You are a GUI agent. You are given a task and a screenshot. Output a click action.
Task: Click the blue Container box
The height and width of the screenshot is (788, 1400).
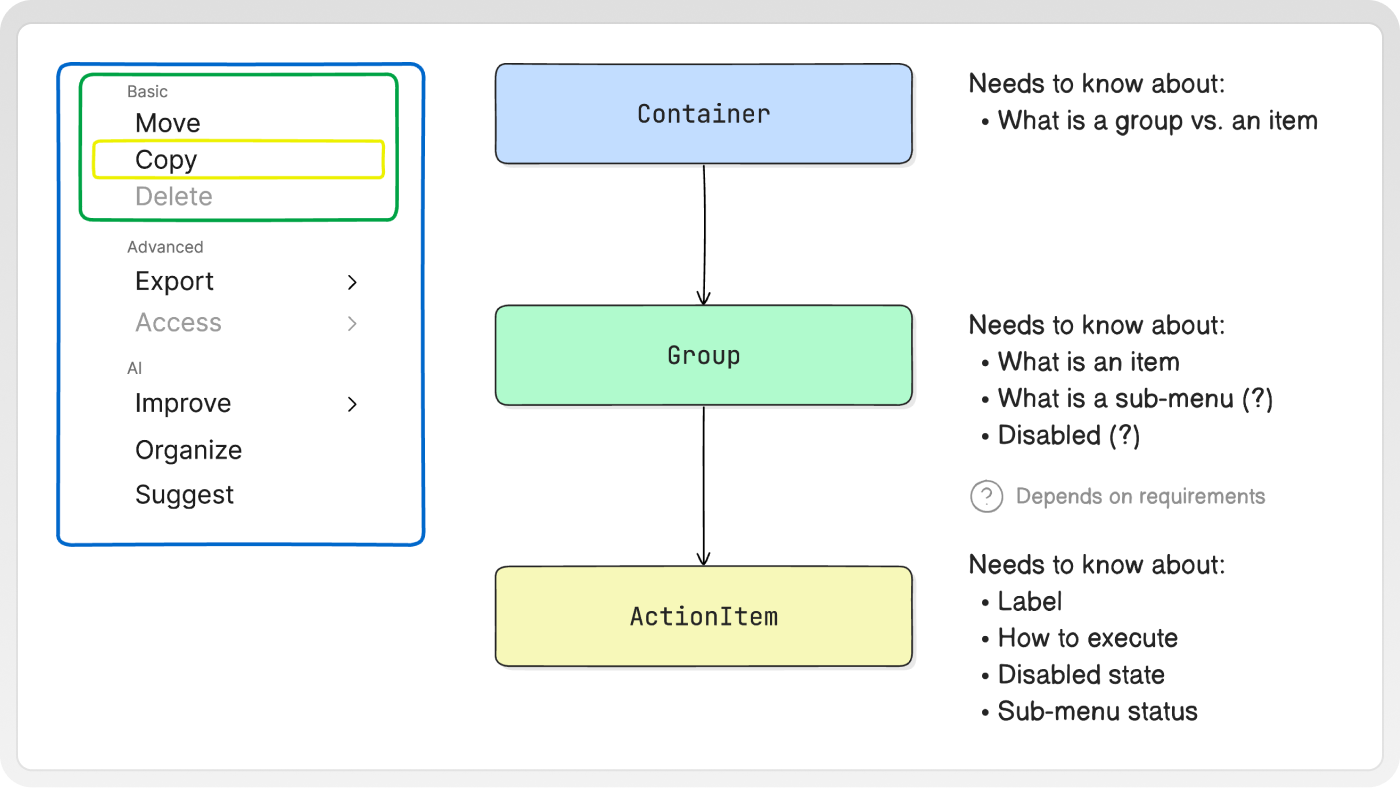click(704, 114)
